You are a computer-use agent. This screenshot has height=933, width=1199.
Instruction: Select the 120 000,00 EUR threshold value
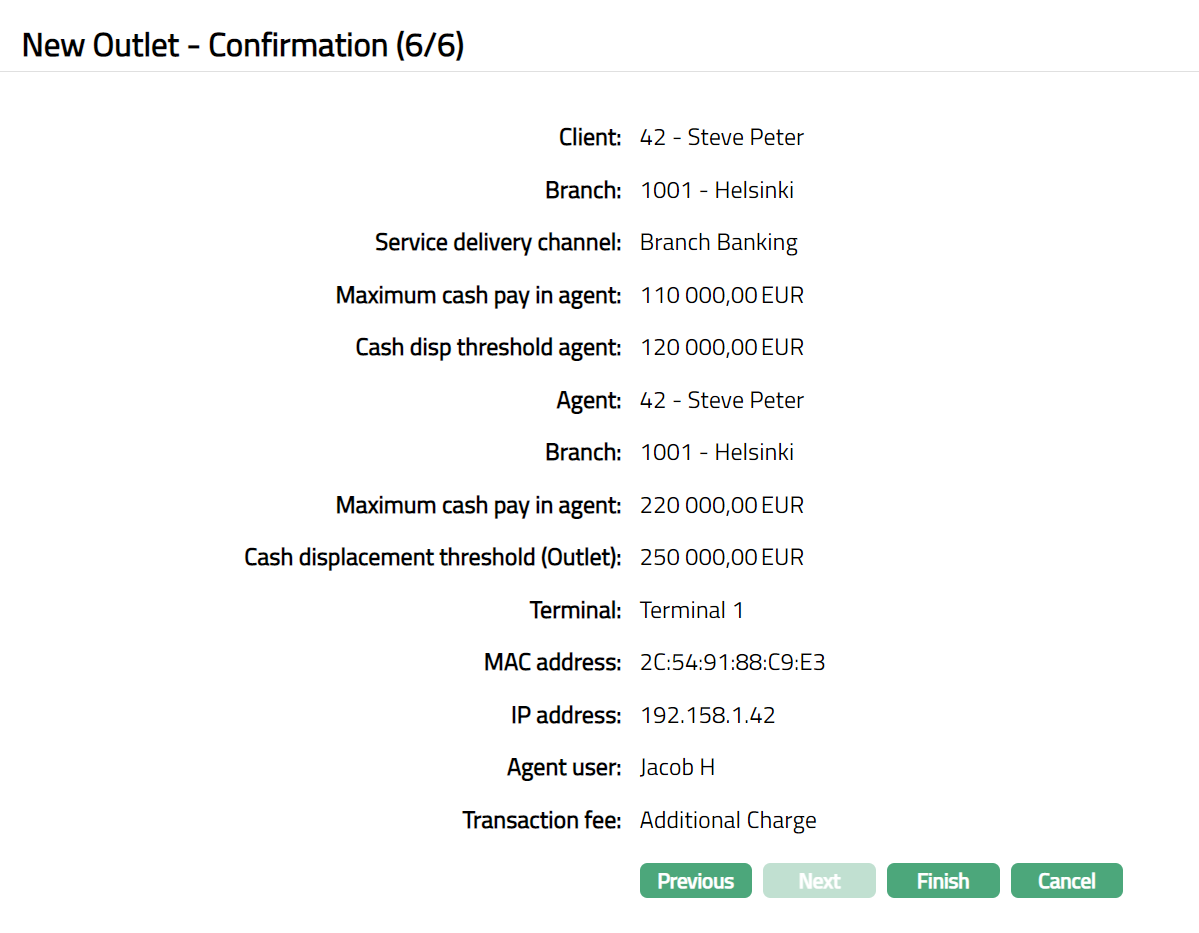coord(721,347)
